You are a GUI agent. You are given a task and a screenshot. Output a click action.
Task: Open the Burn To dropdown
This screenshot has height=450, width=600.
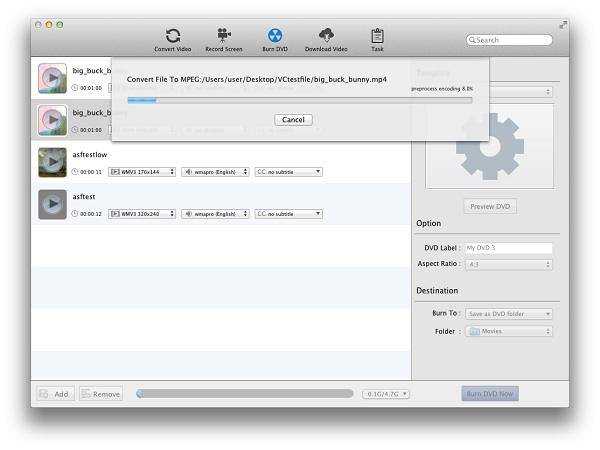509,314
